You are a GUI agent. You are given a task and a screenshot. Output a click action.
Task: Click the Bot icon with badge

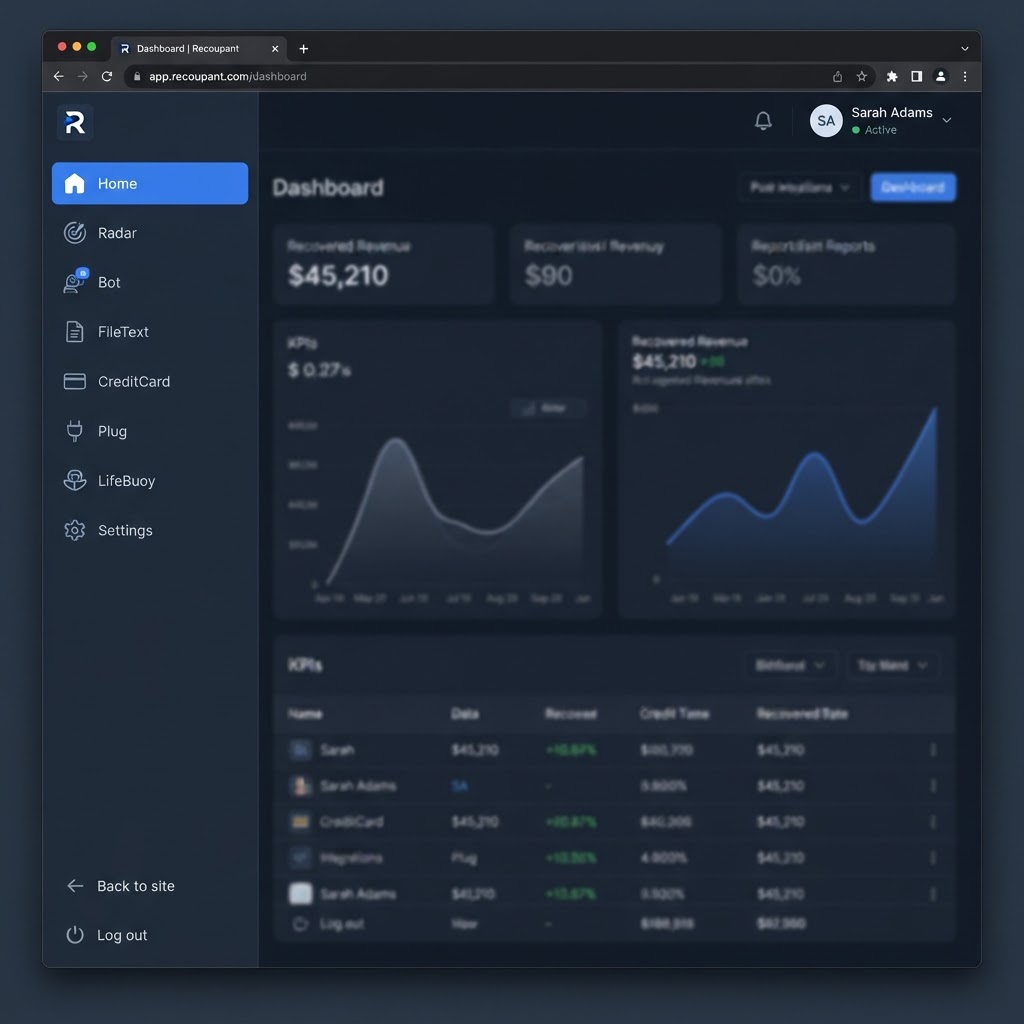(76, 281)
